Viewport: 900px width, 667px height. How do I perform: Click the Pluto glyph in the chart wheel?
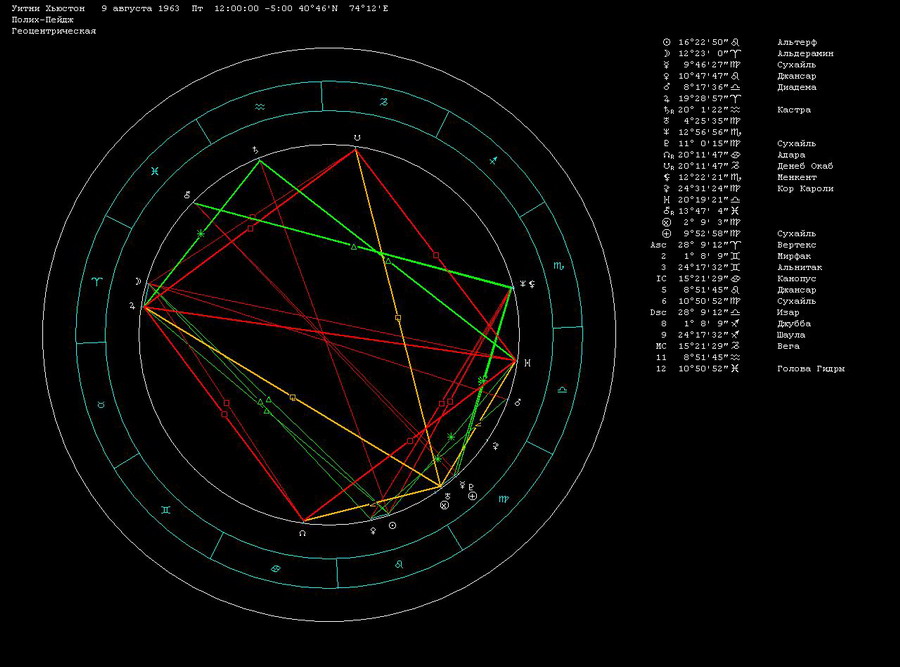pyautogui.click(x=471, y=487)
